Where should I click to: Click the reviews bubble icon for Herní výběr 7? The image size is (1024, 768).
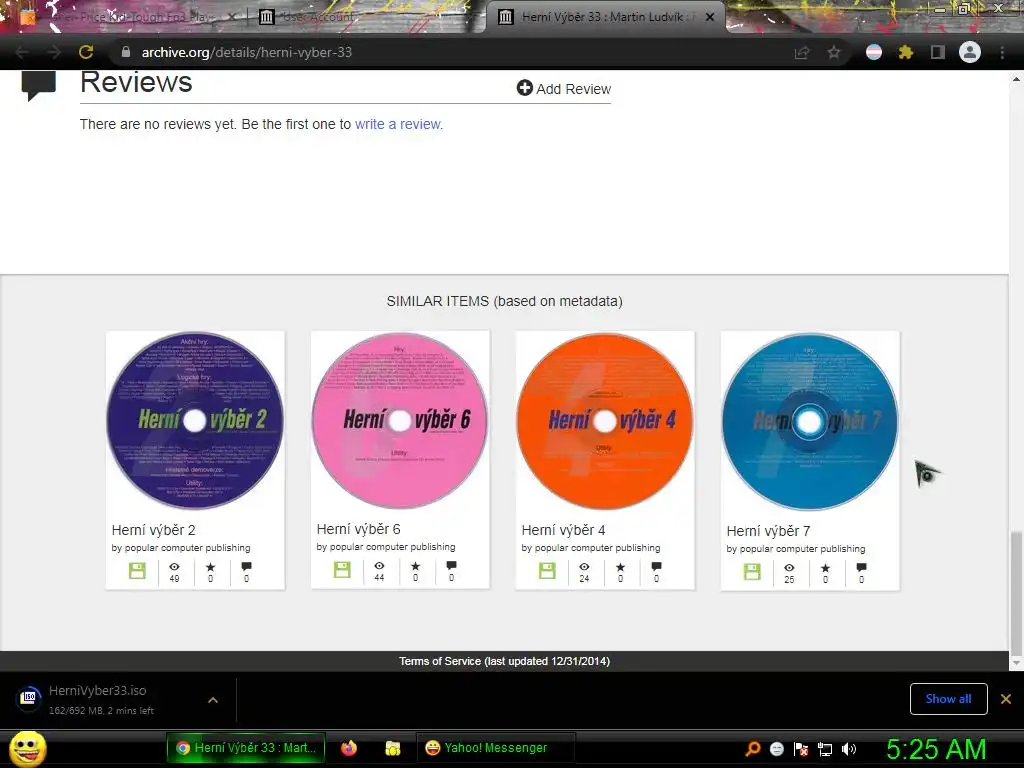click(861, 568)
